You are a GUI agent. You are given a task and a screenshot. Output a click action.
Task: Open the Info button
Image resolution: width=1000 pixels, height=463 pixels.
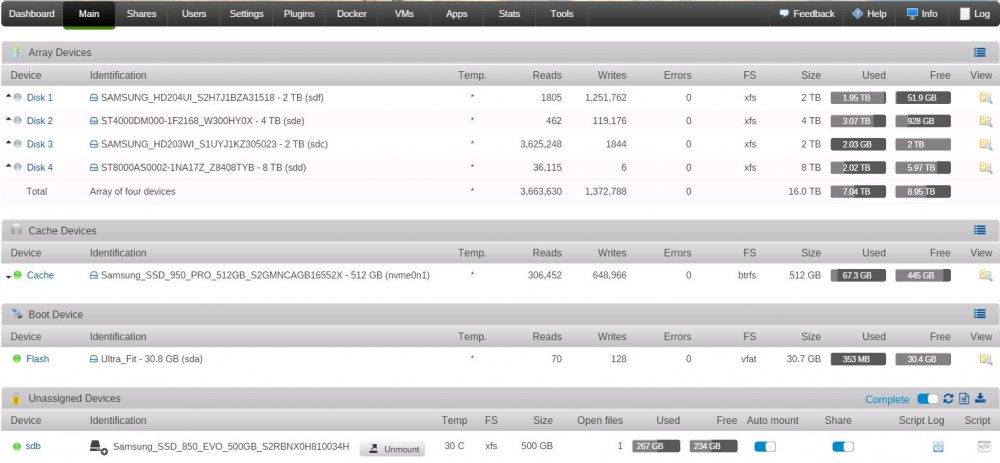click(922, 14)
